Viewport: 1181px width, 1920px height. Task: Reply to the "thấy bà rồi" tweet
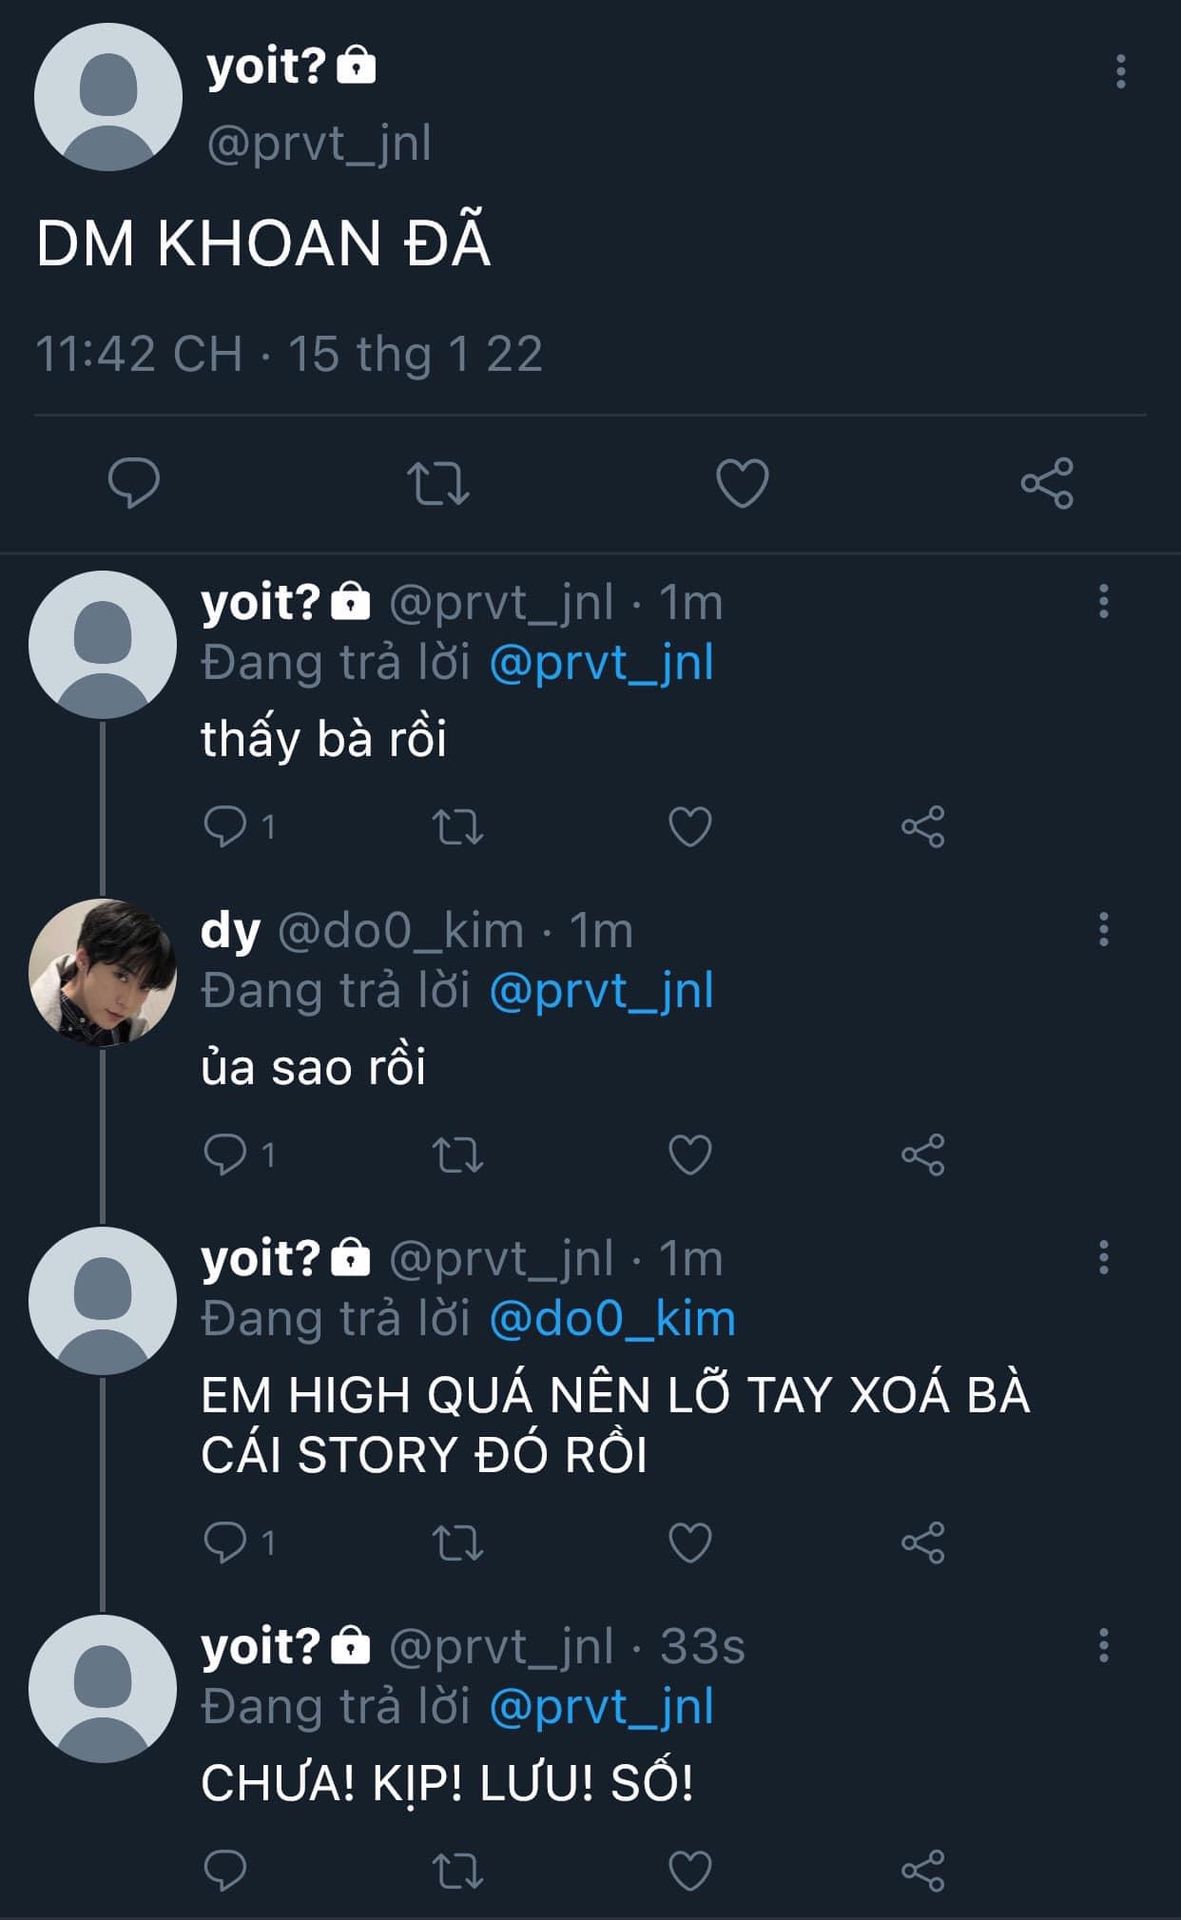point(225,827)
